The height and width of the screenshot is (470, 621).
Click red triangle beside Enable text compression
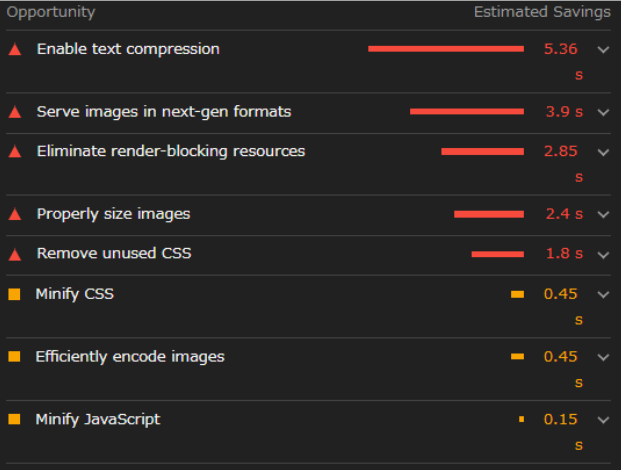click(15, 50)
